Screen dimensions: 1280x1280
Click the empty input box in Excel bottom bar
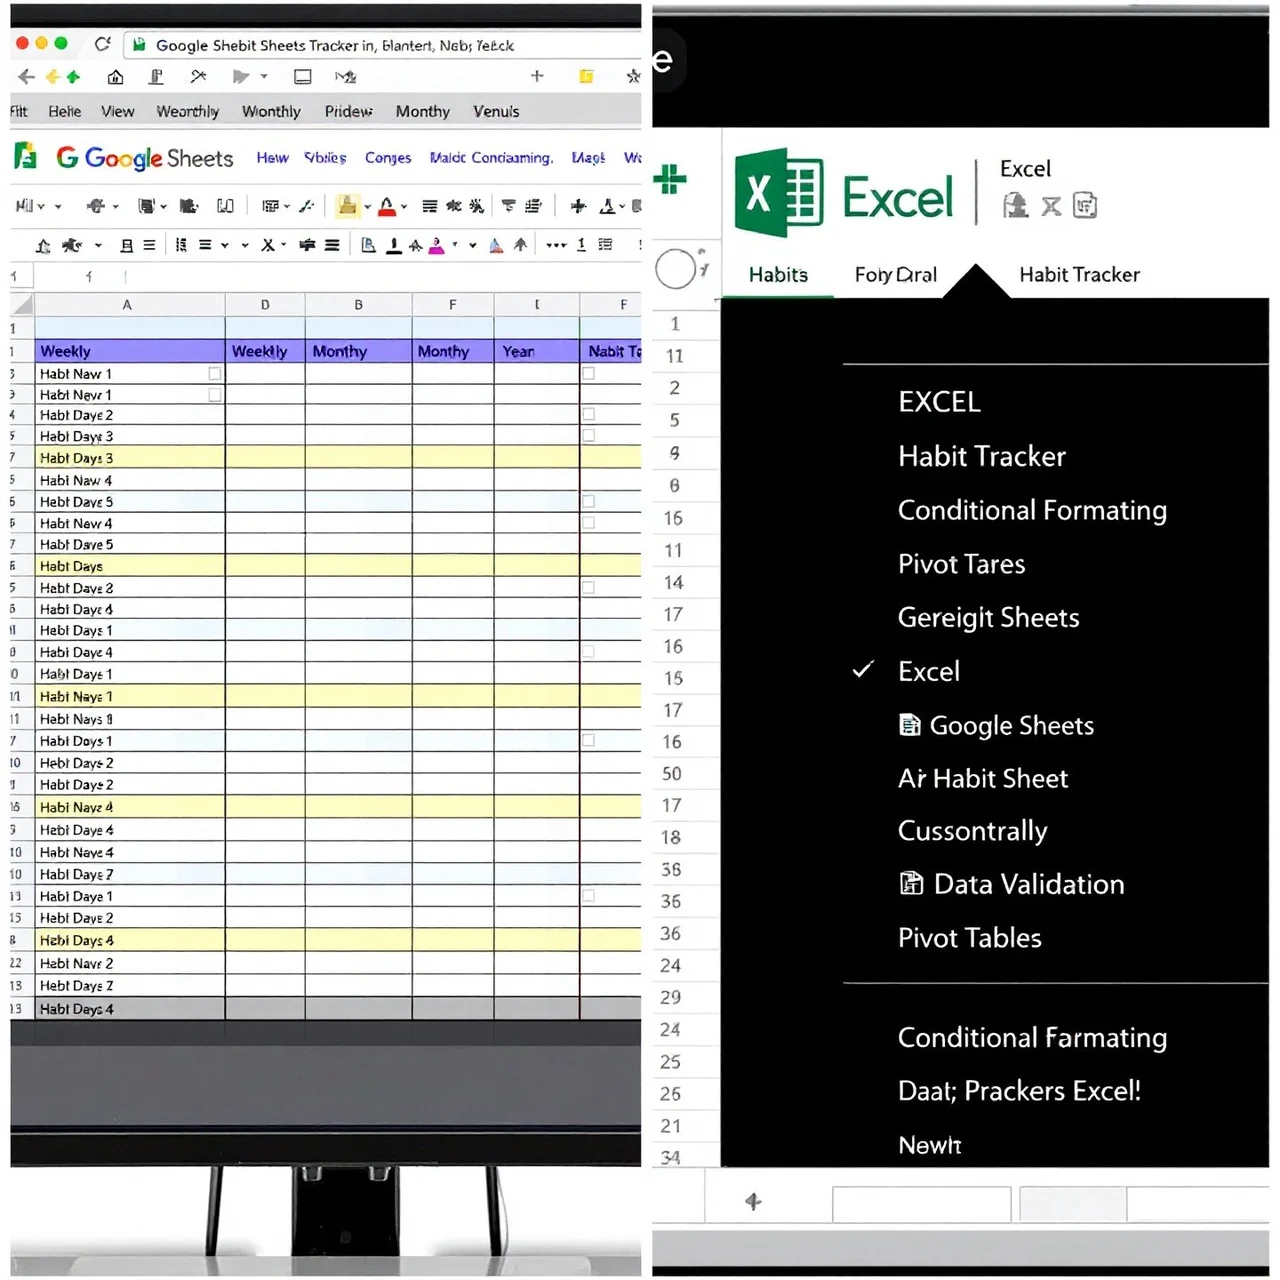(x=921, y=1204)
